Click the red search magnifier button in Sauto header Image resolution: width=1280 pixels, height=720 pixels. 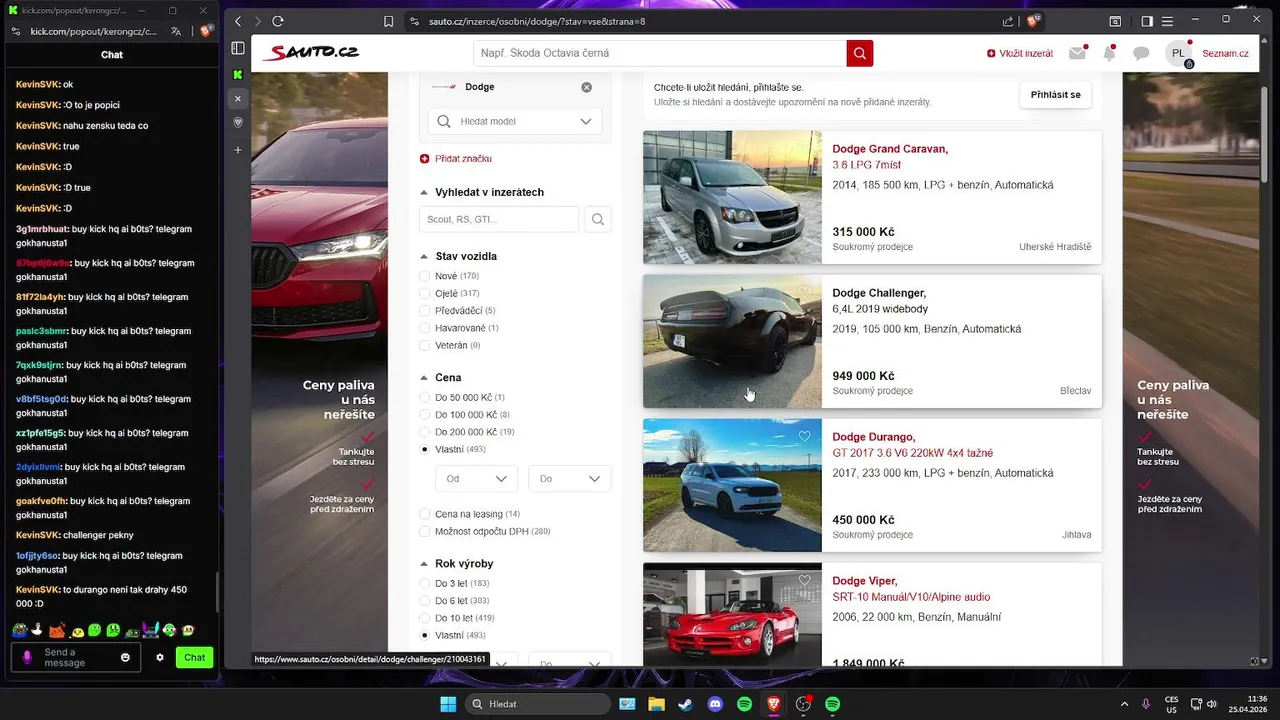tap(859, 53)
